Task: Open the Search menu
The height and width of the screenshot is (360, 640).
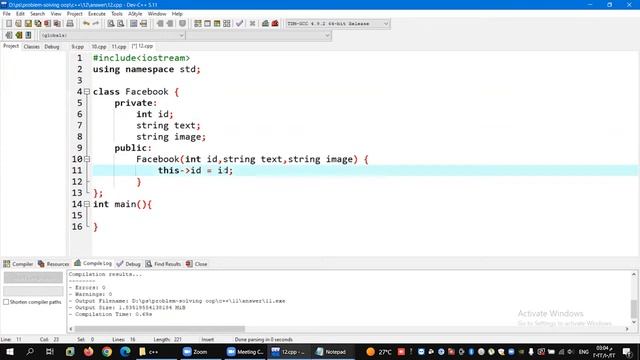Action: 38,14
